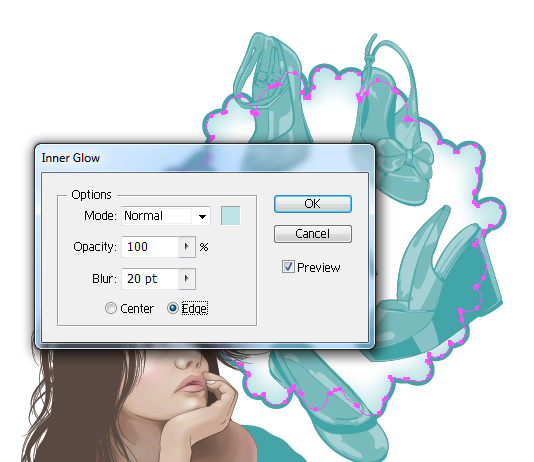
Task: Click the Opacity field showing 100
Action: pos(150,247)
